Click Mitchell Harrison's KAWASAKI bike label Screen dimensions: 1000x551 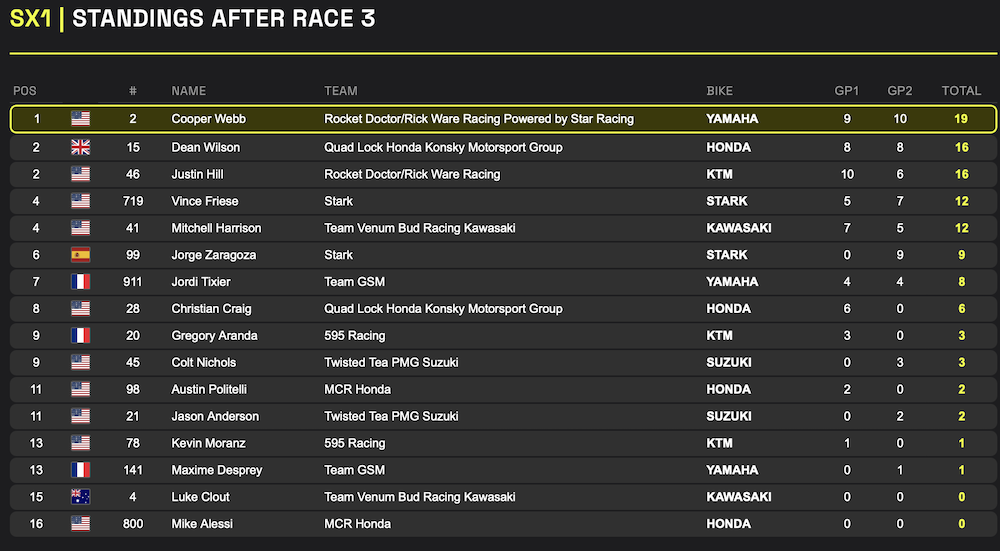[739, 228]
